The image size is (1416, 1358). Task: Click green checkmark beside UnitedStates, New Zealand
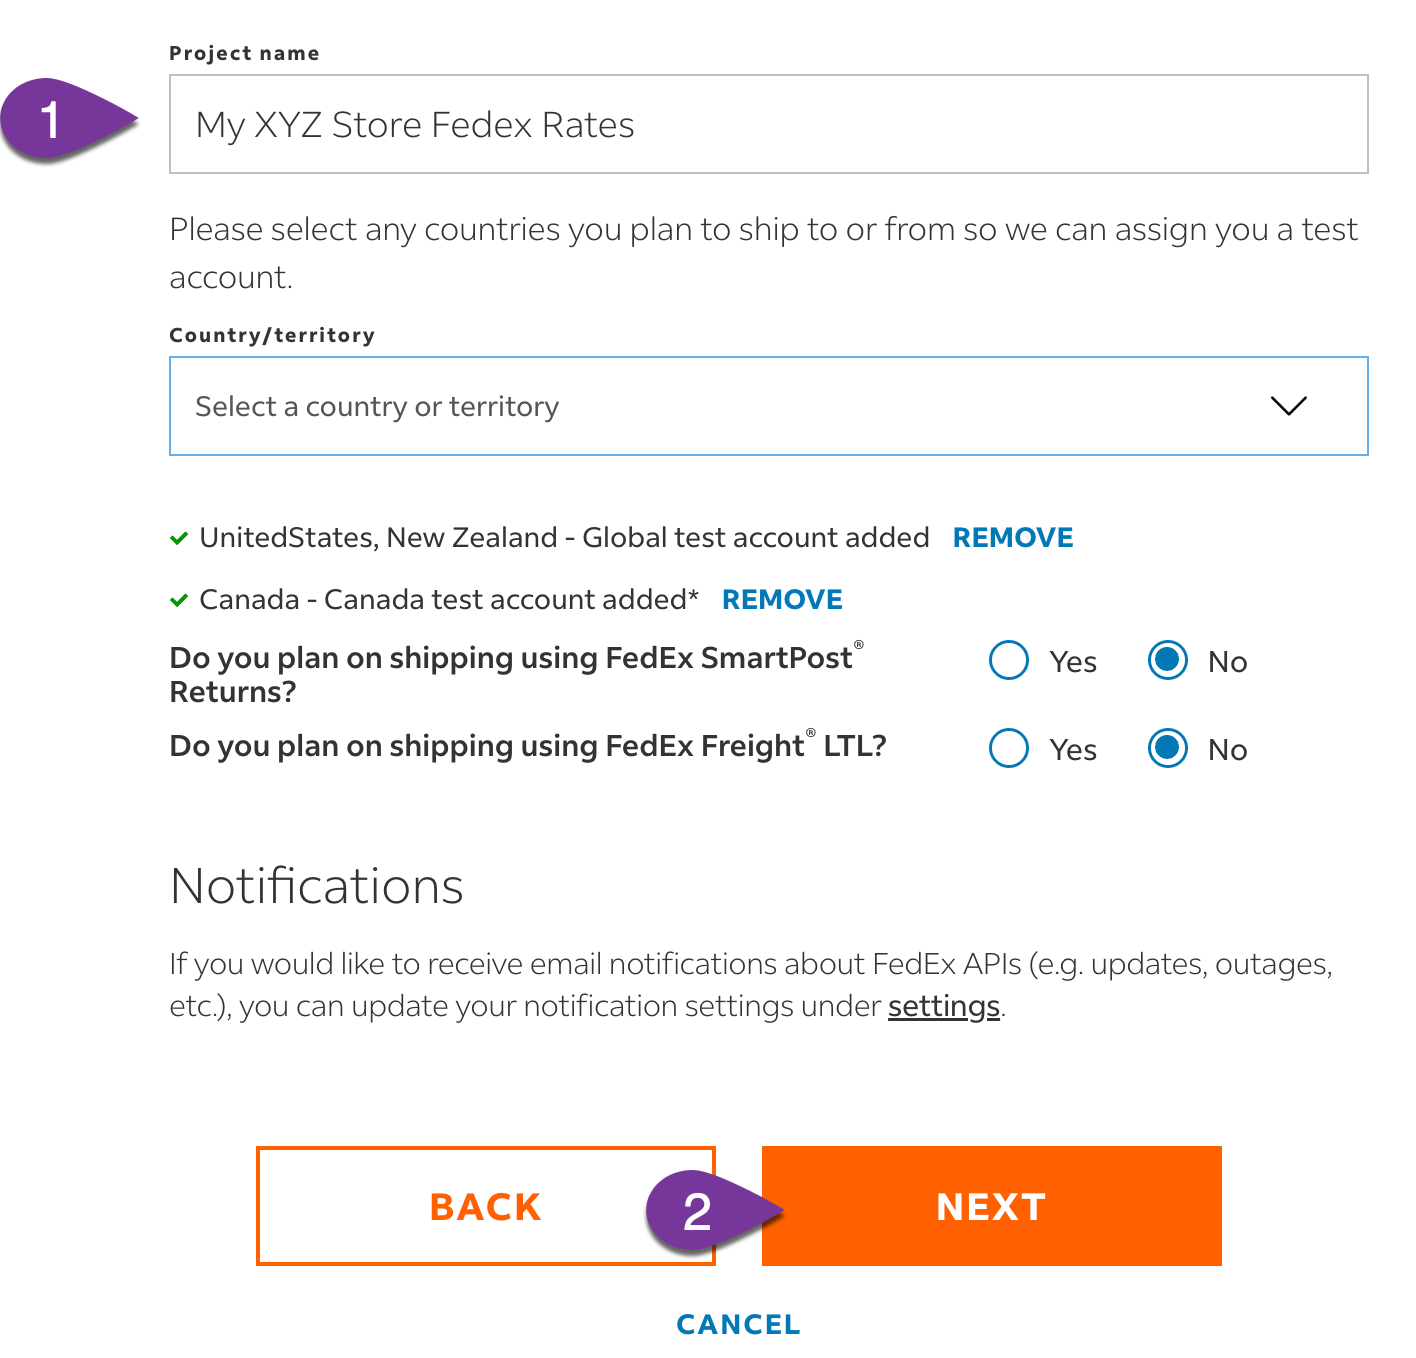179,538
